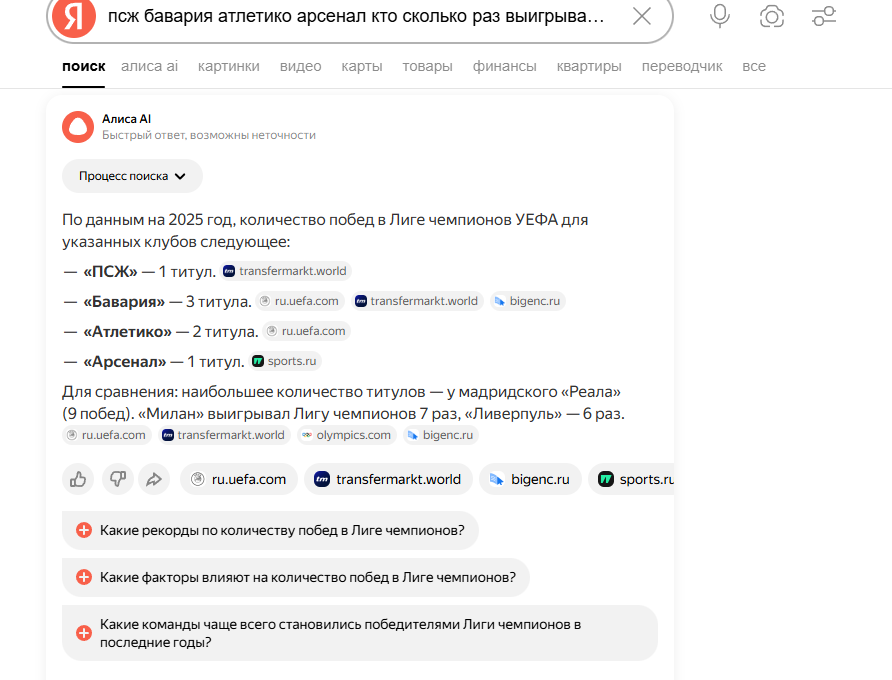This screenshot has width=892, height=680.
Task: Expand question about факторы влияют
Action: coord(296,578)
